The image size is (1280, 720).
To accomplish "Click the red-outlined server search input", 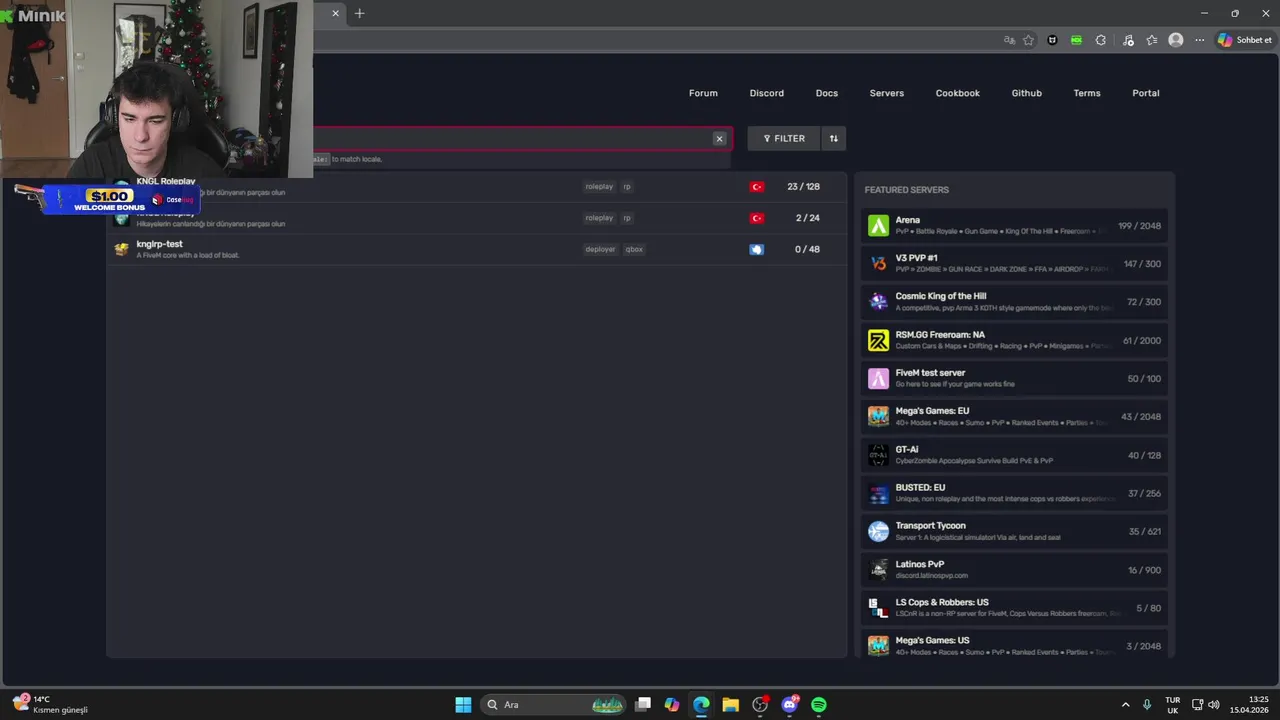I will [x=520, y=139].
